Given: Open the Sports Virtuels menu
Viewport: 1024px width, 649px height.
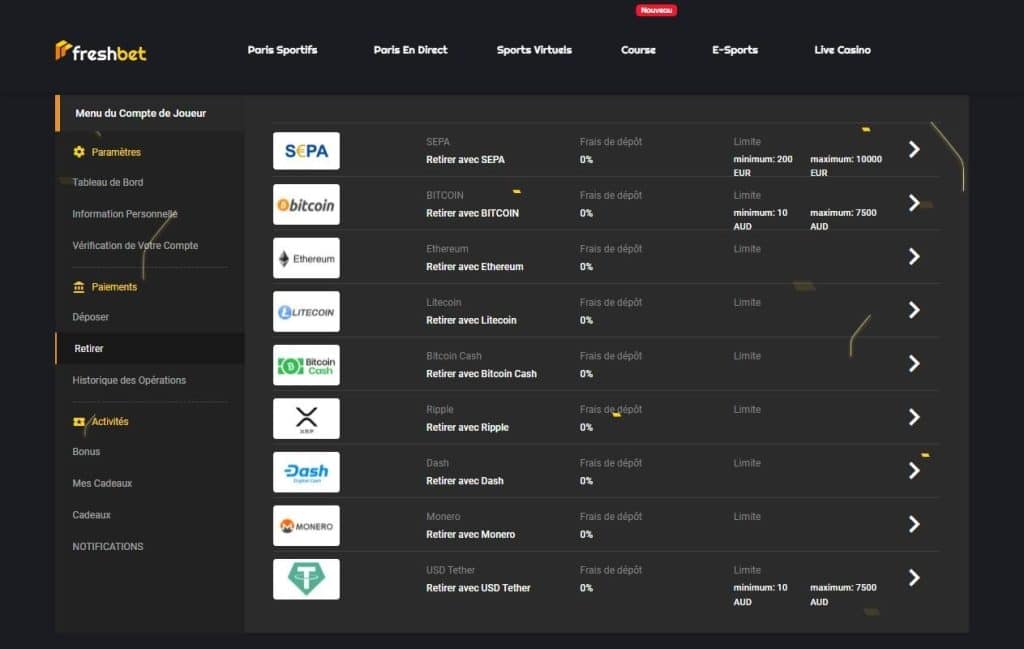Looking at the screenshot, I should (534, 50).
